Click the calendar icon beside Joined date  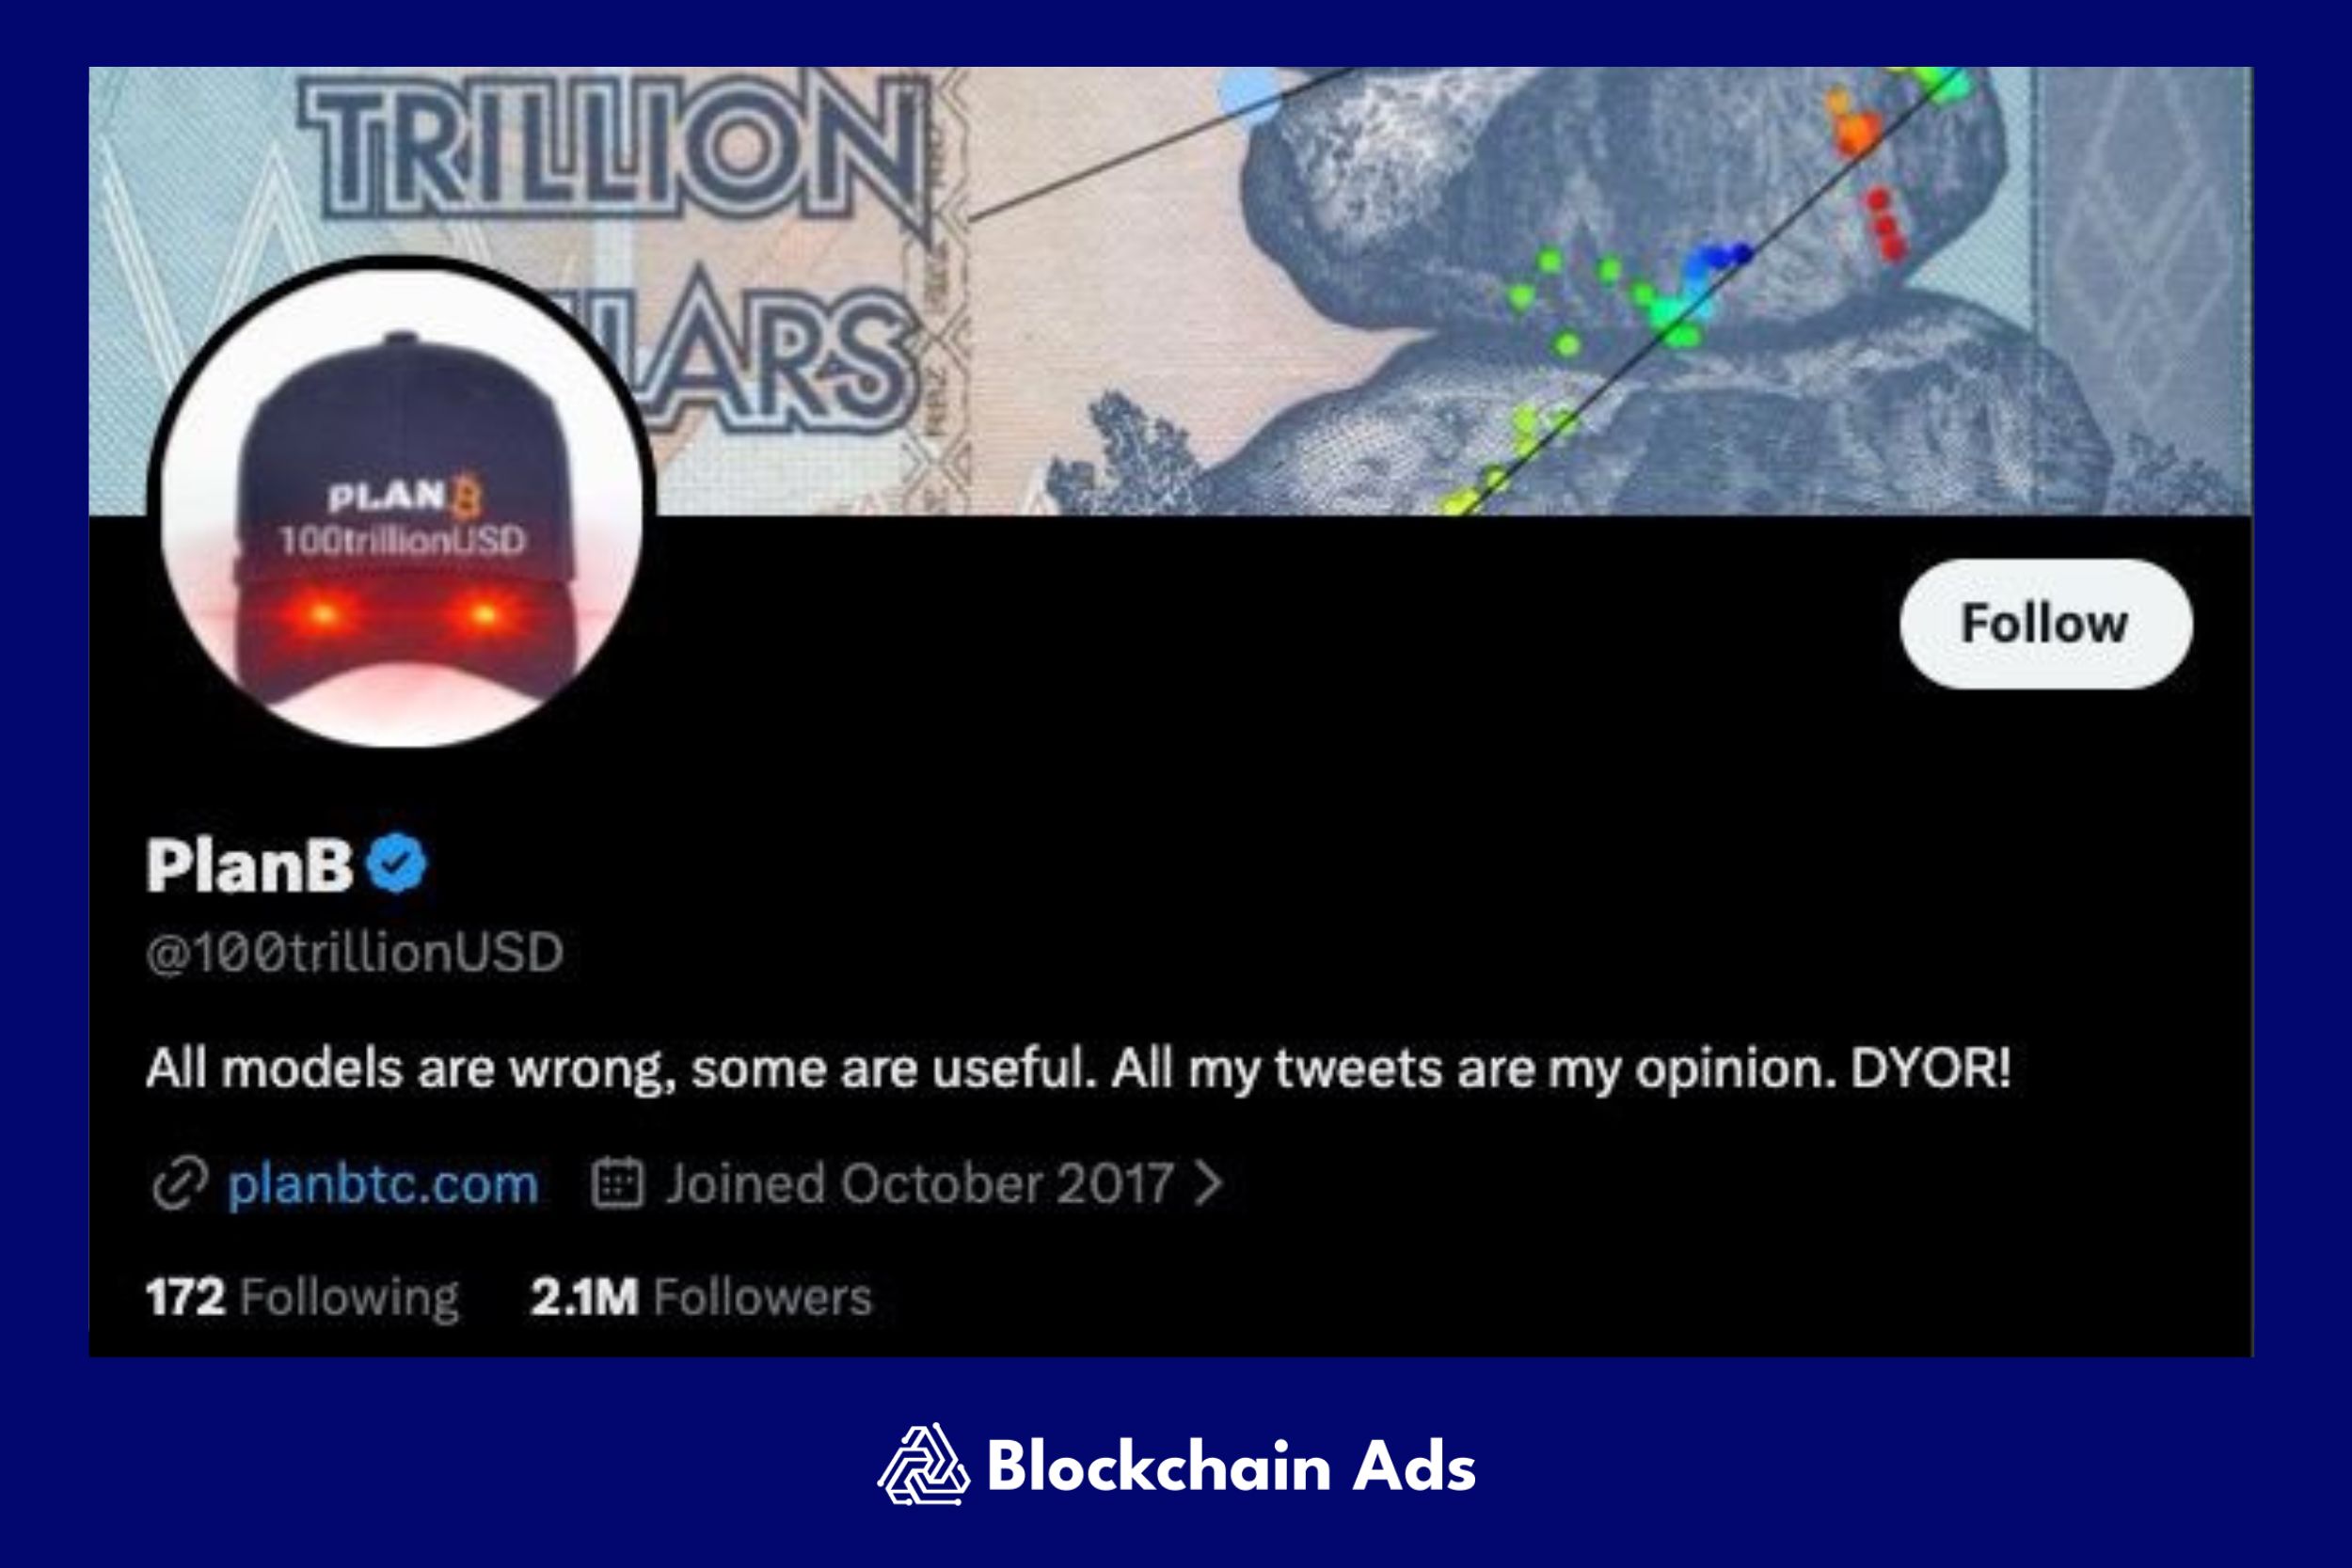point(617,1183)
